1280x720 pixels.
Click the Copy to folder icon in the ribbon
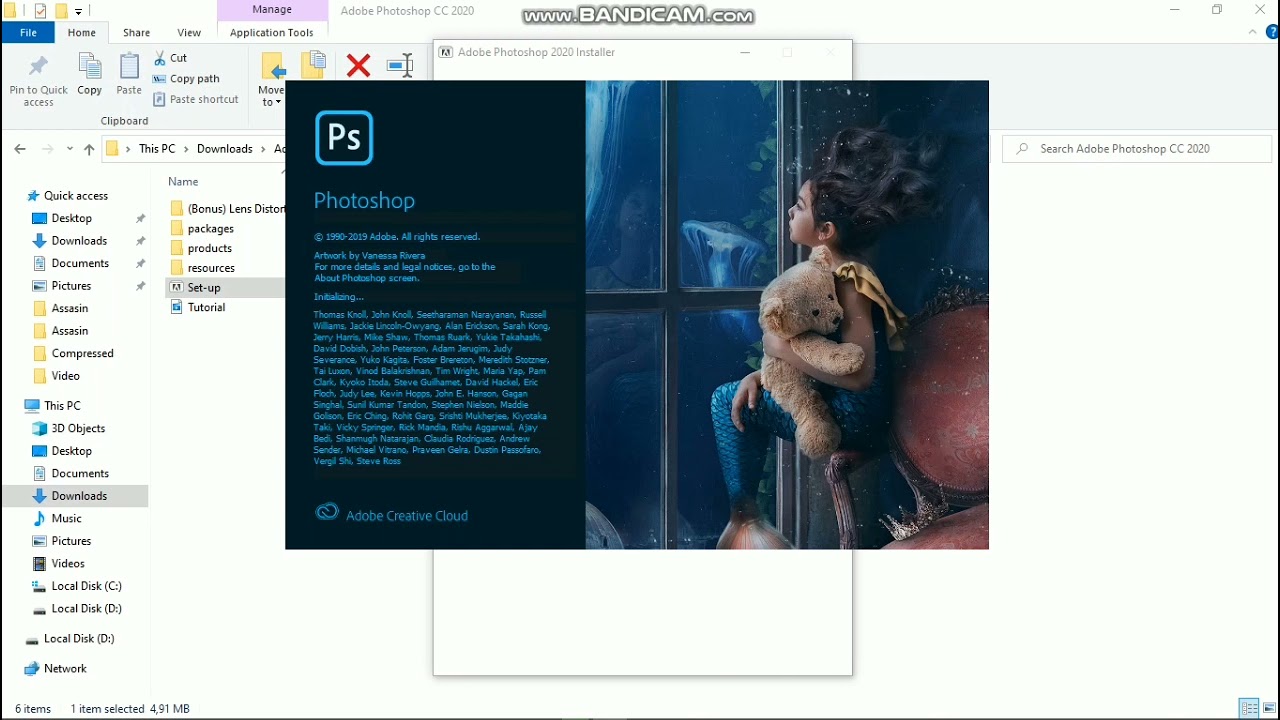(313, 65)
